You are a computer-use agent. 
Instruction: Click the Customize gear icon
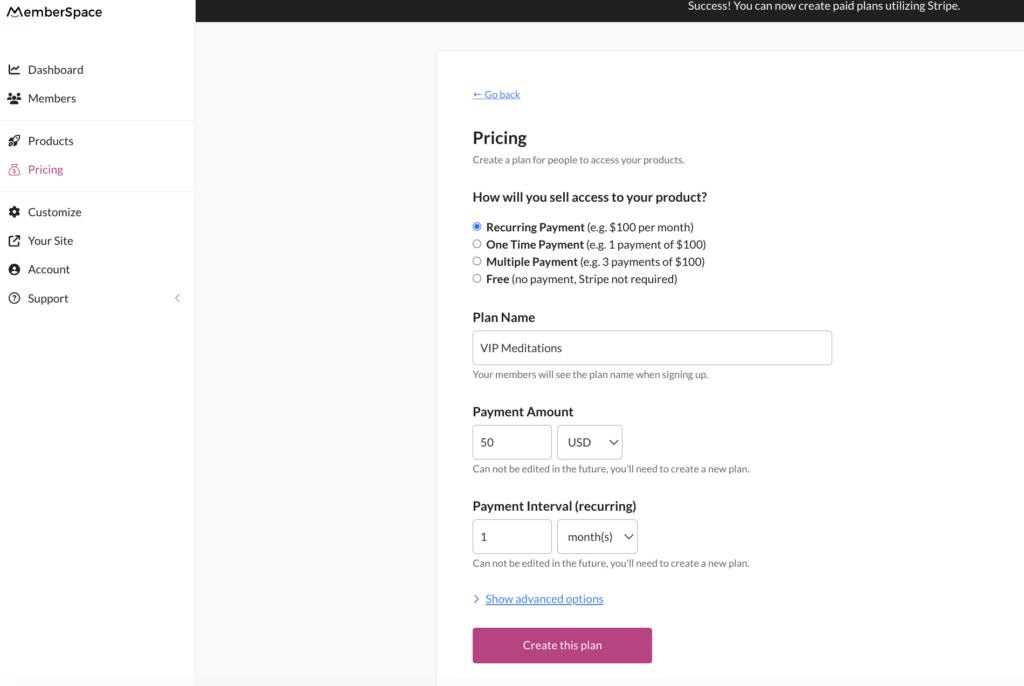coord(14,212)
